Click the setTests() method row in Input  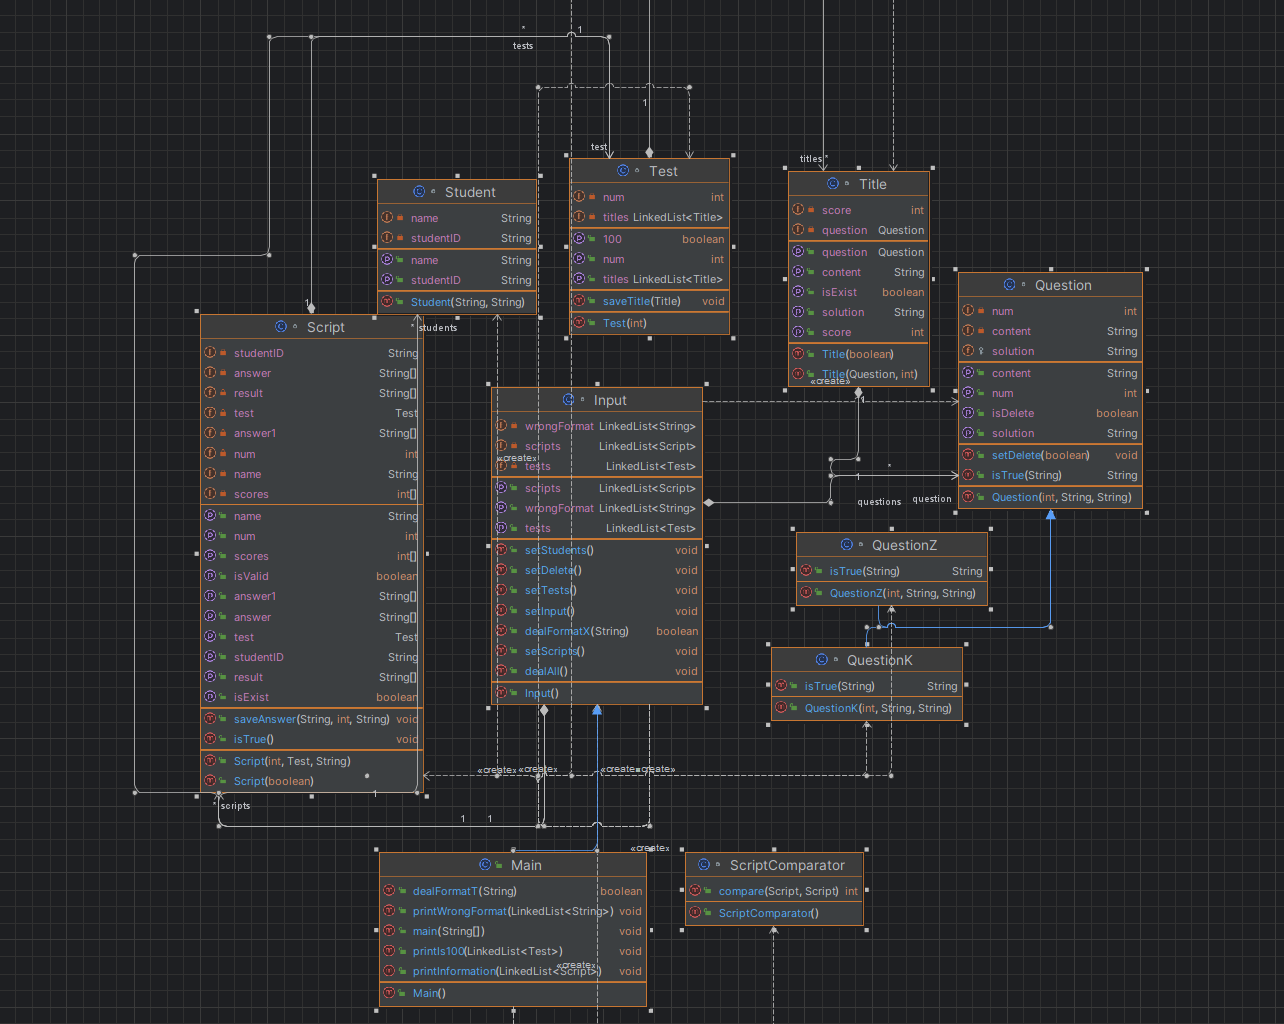coord(597,590)
